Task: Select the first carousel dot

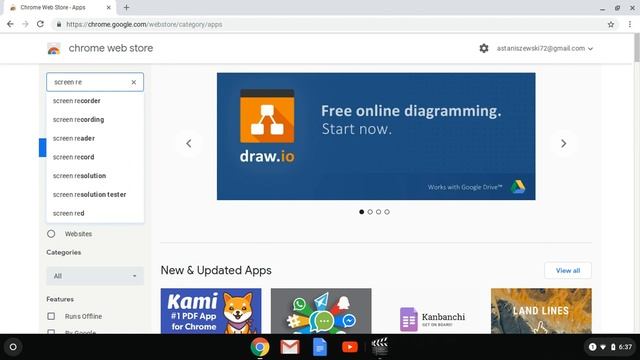Action: [x=362, y=212]
